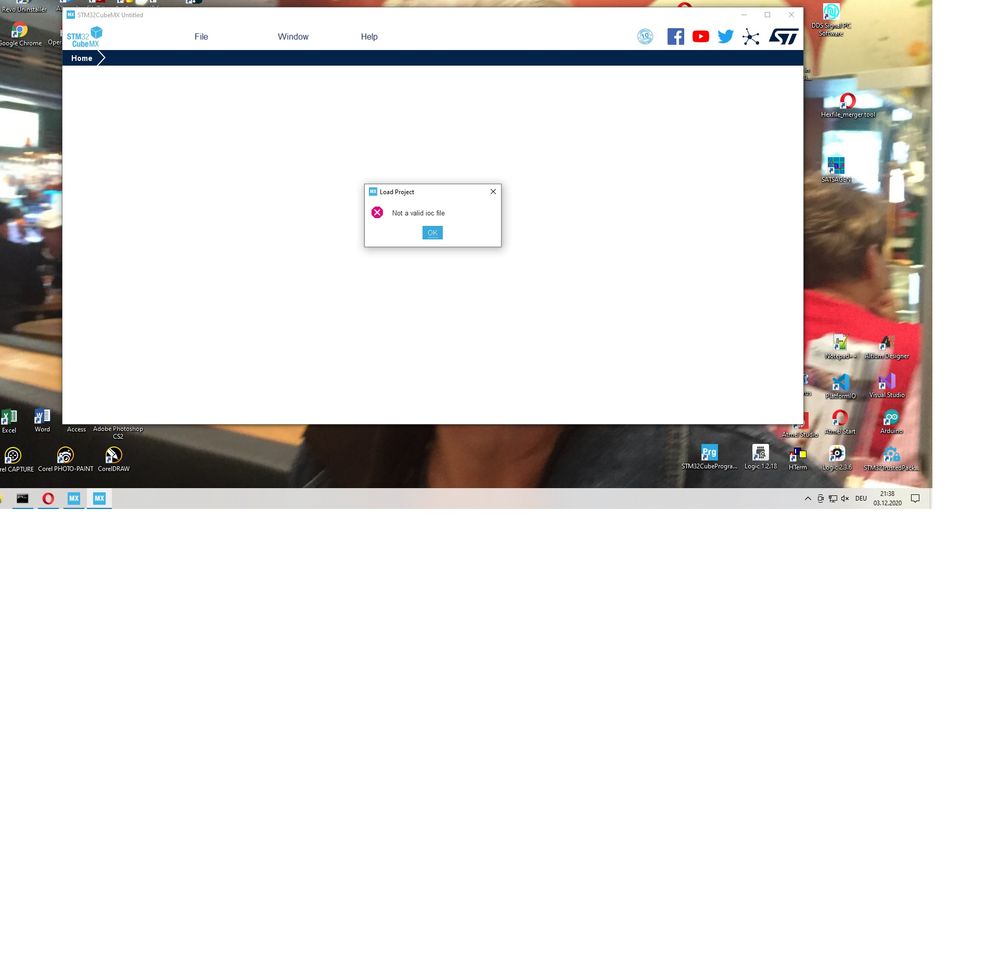999x970 pixels.
Task: Close the STM32CubeMX window
Action: click(x=791, y=15)
